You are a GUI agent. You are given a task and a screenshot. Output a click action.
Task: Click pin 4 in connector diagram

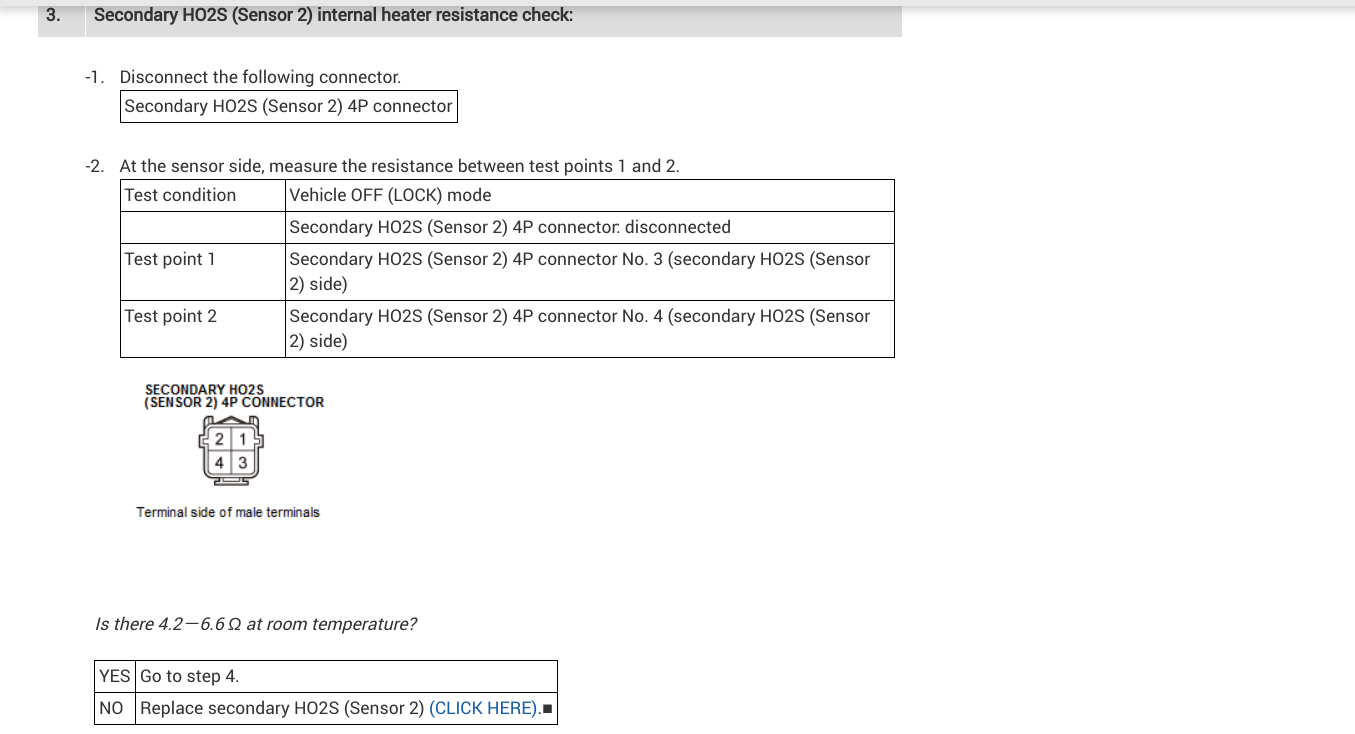219,463
